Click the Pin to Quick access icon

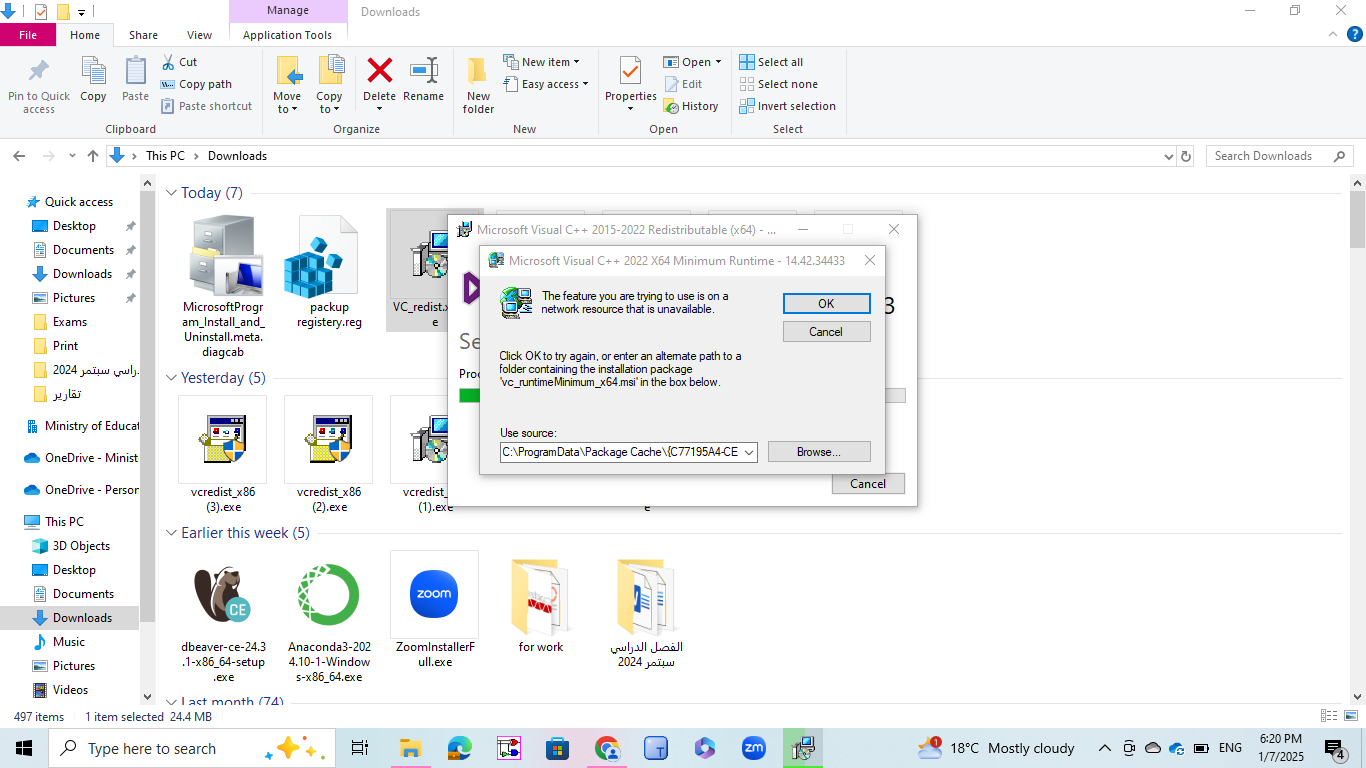coord(39,72)
